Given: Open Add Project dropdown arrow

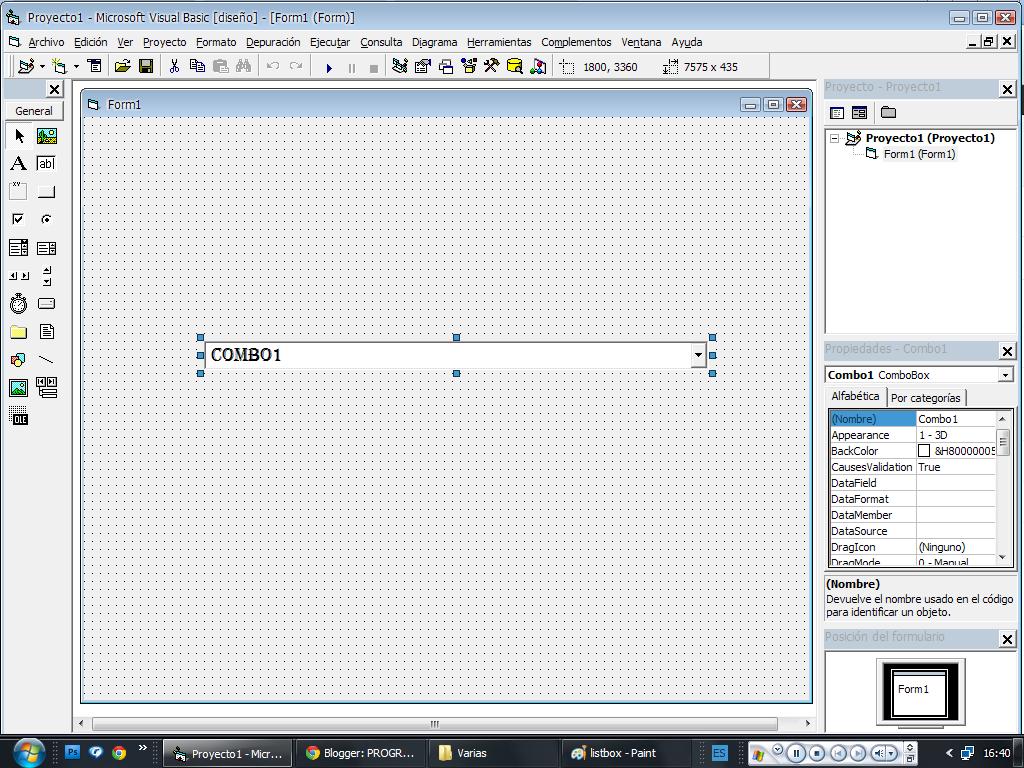Looking at the screenshot, I should click(42, 67).
